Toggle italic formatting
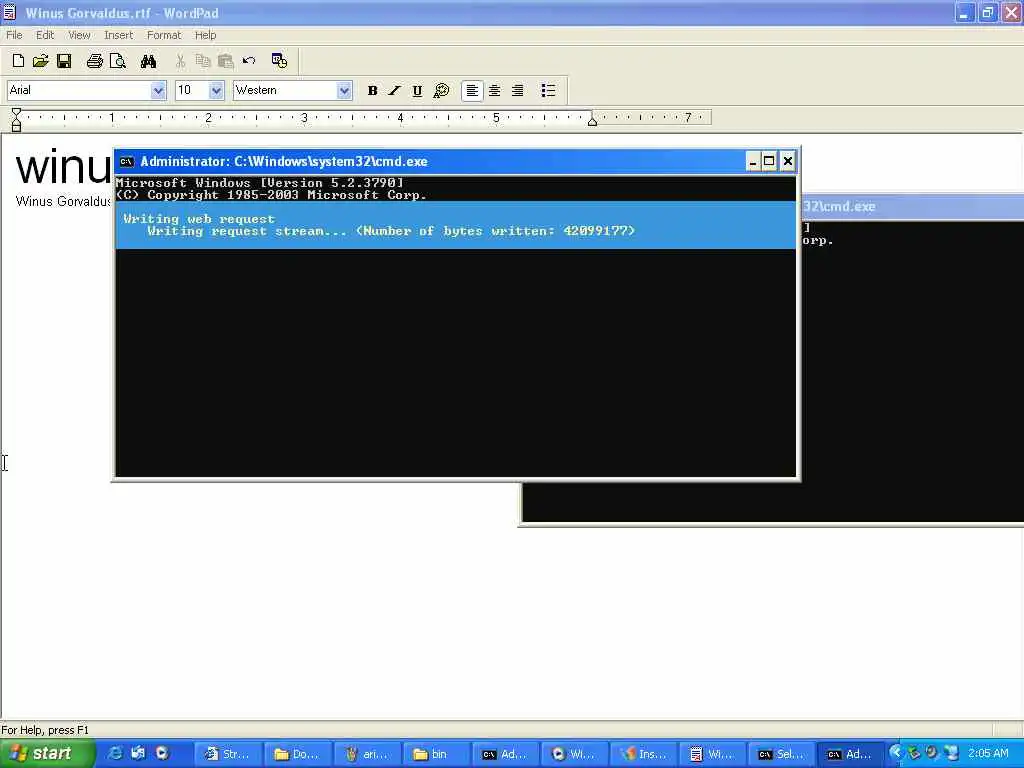Image resolution: width=1024 pixels, height=768 pixels. click(394, 91)
